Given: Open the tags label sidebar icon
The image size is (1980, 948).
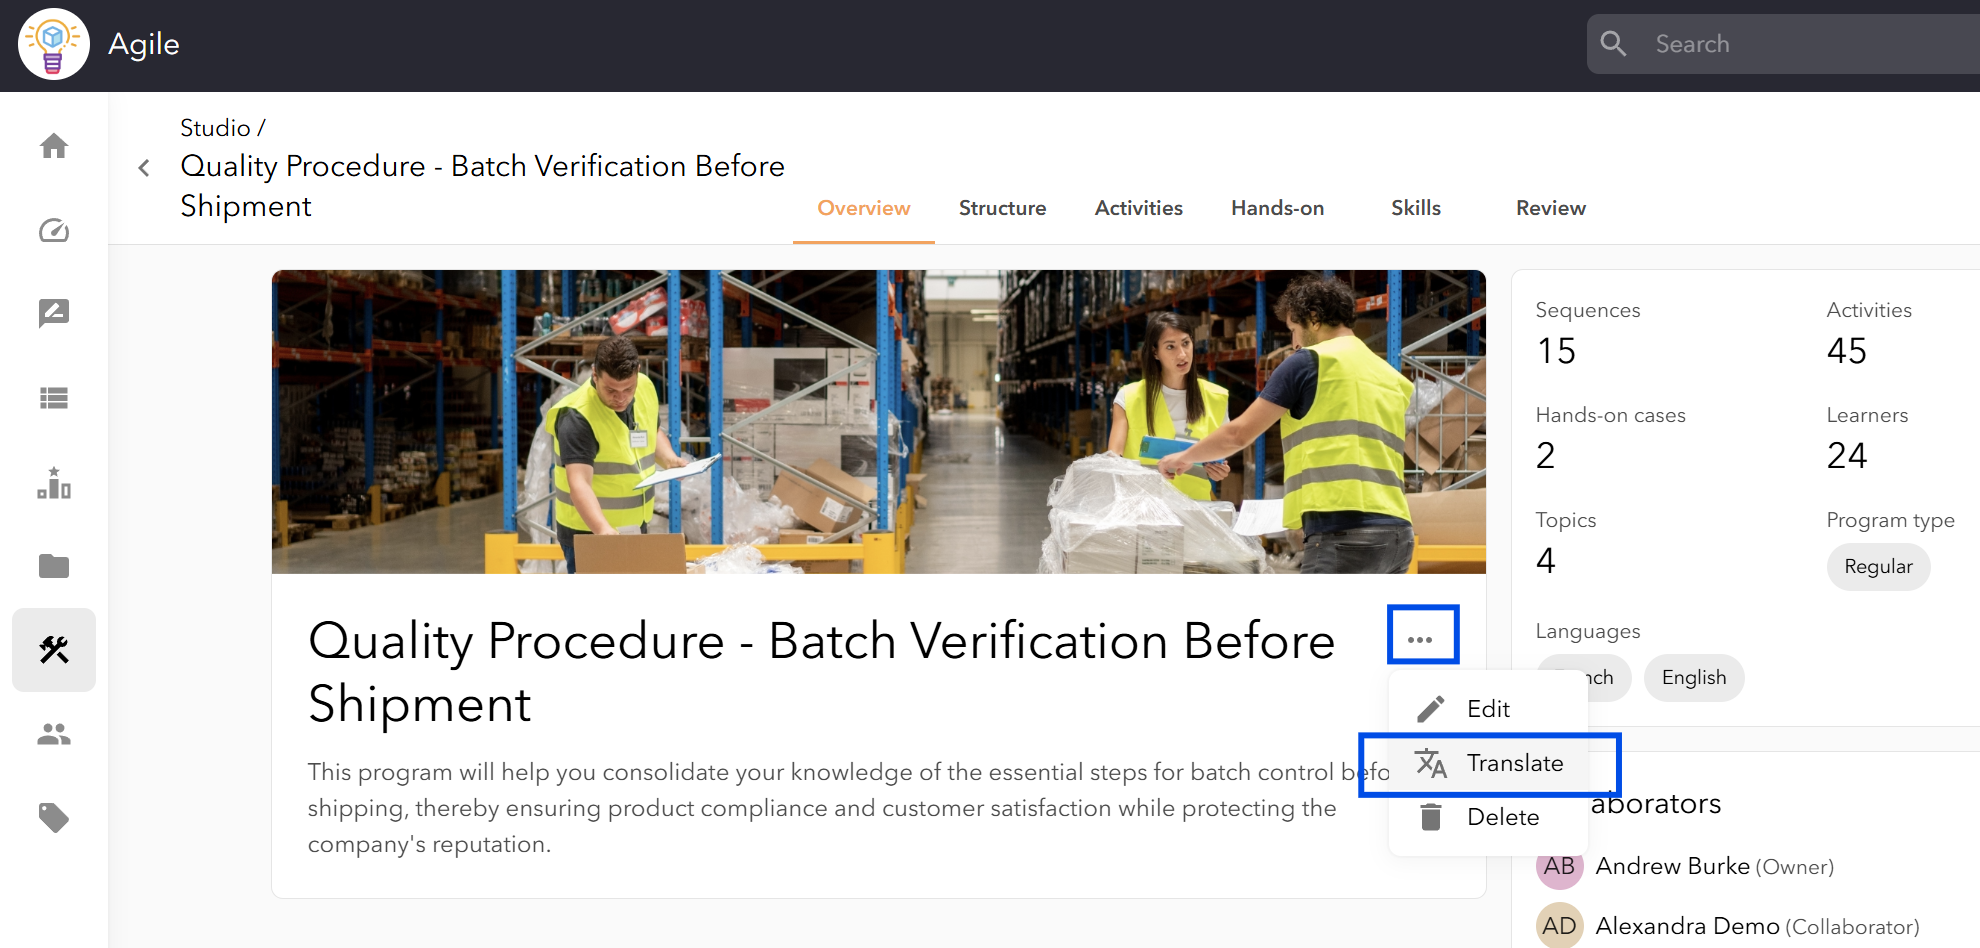Looking at the screenshot, I should [x=54, y=818].
